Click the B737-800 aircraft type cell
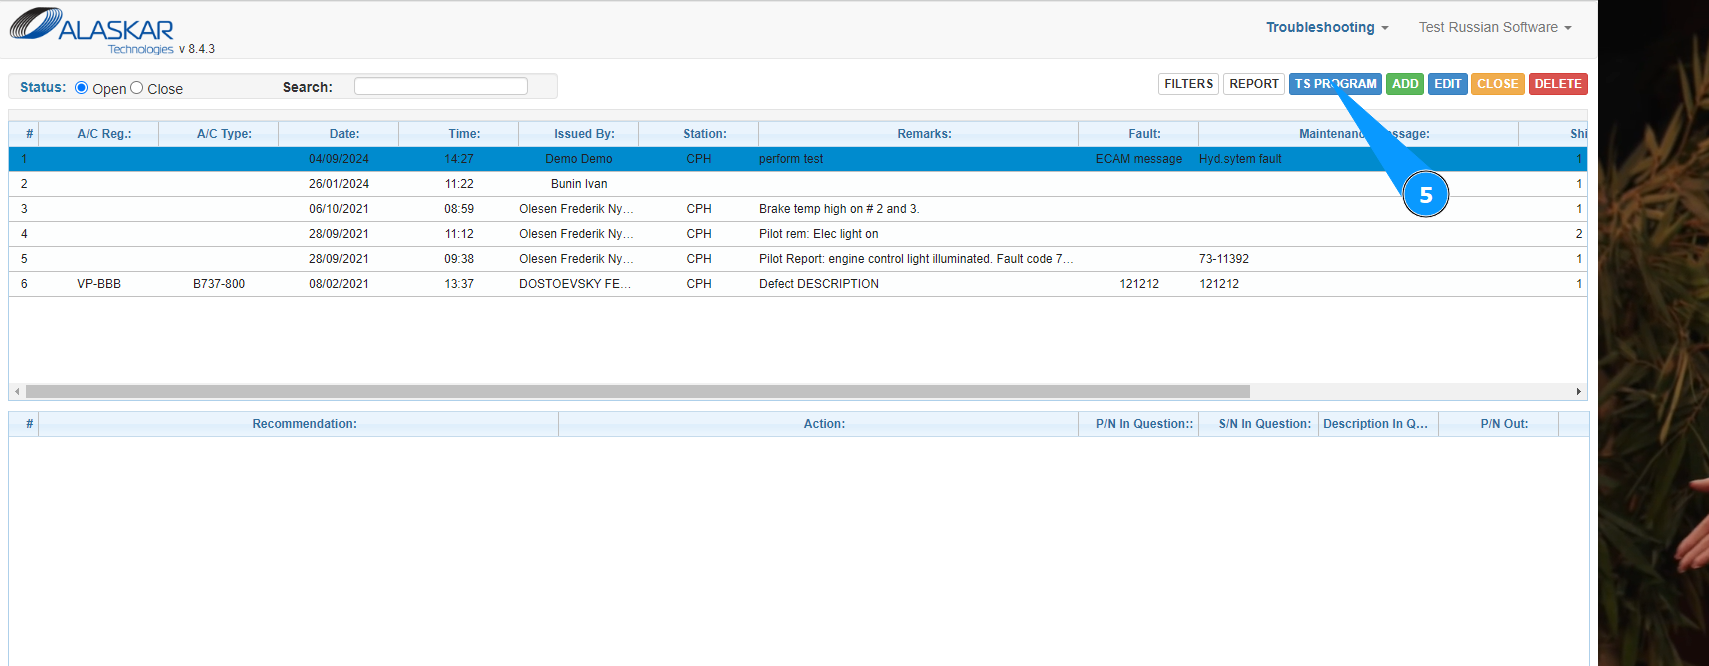 click(x=219, y=284)
